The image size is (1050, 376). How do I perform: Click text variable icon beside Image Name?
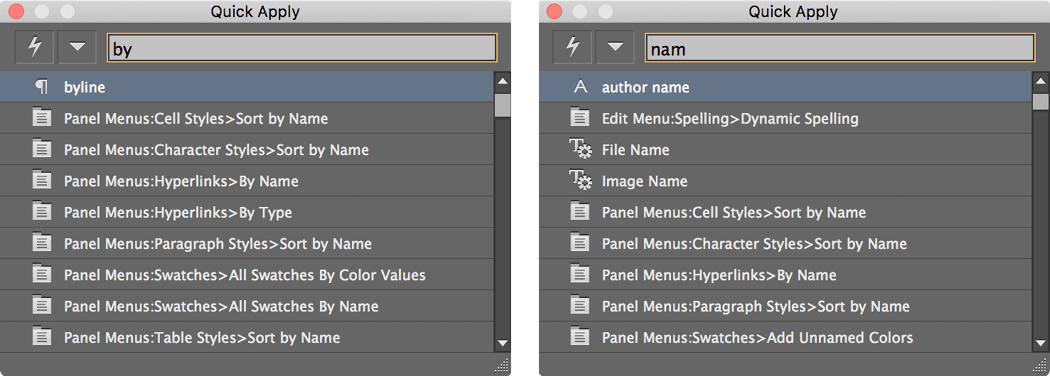(x=580, y=181)
